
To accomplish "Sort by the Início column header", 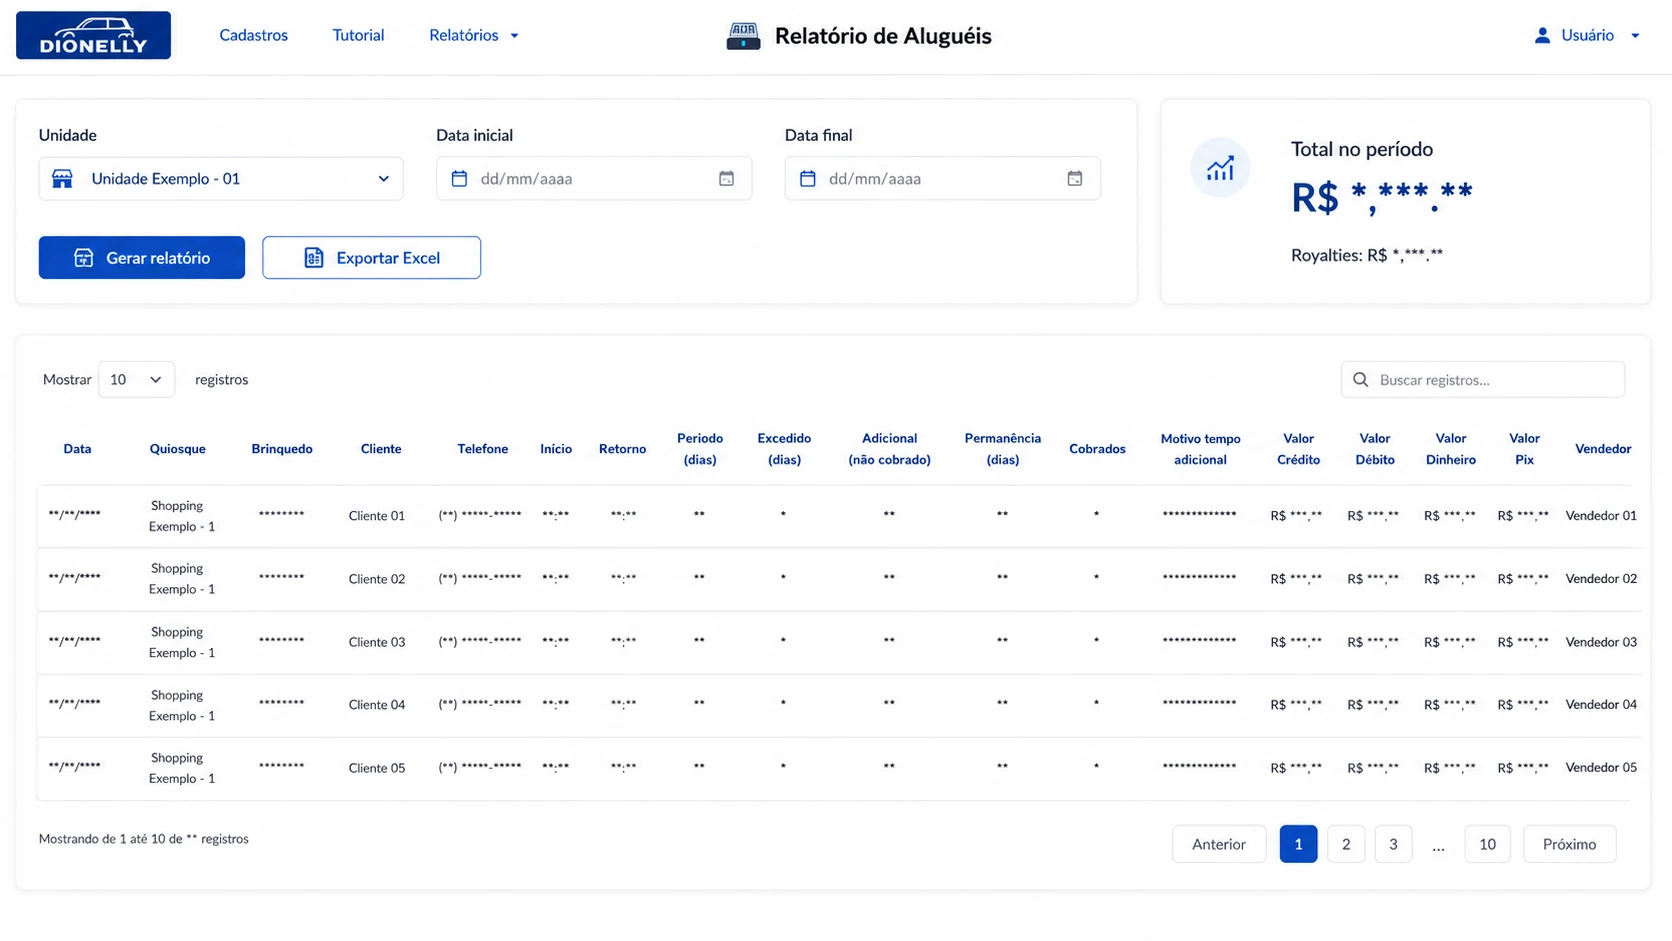I will (x=556, y=449).
